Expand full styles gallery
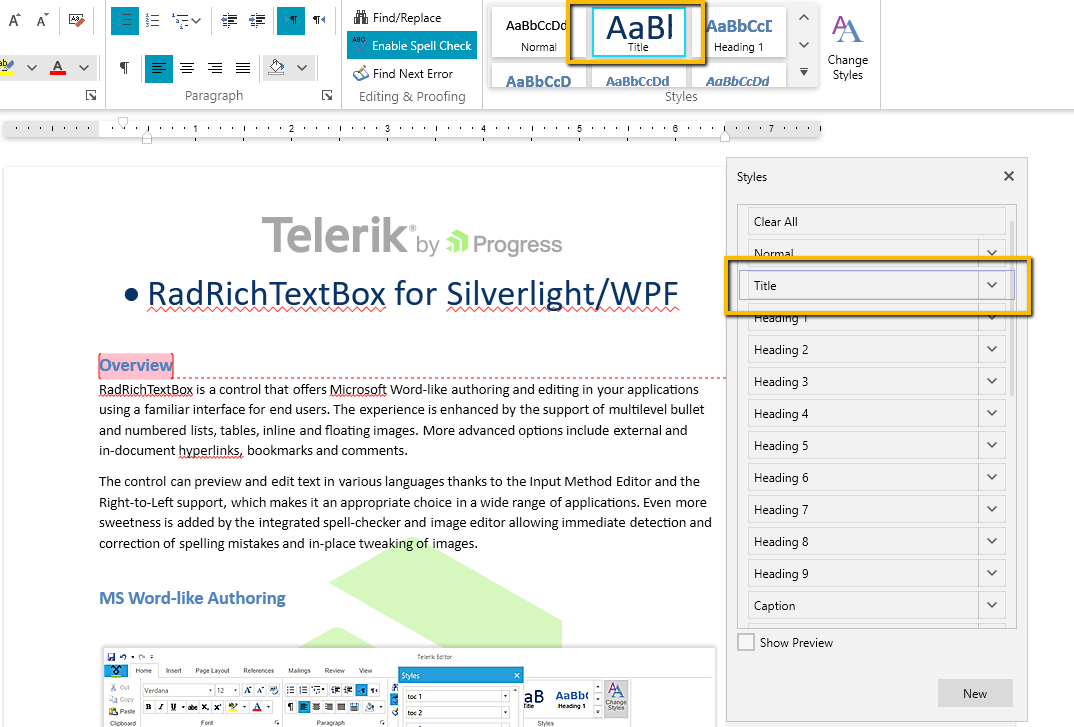This screenshot has height=727, width=1074. 804,72
